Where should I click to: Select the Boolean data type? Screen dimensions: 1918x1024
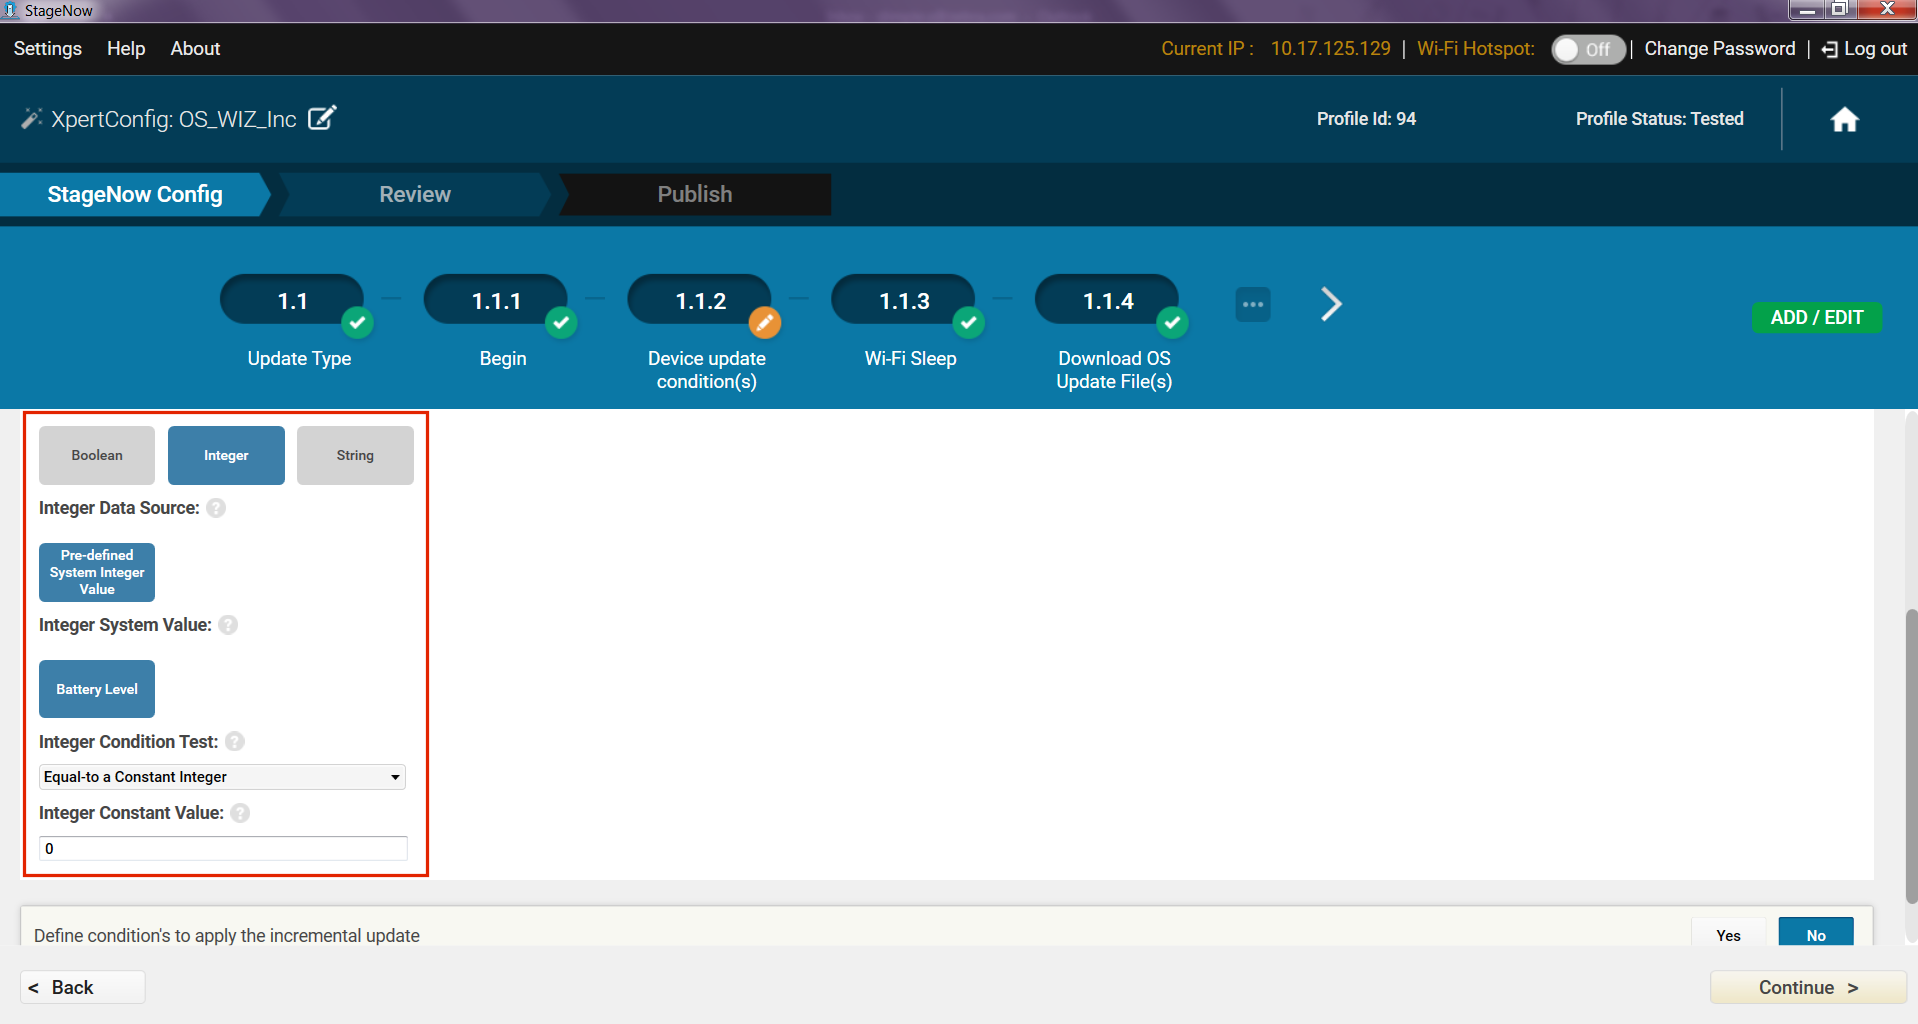[x=97, y=455]
